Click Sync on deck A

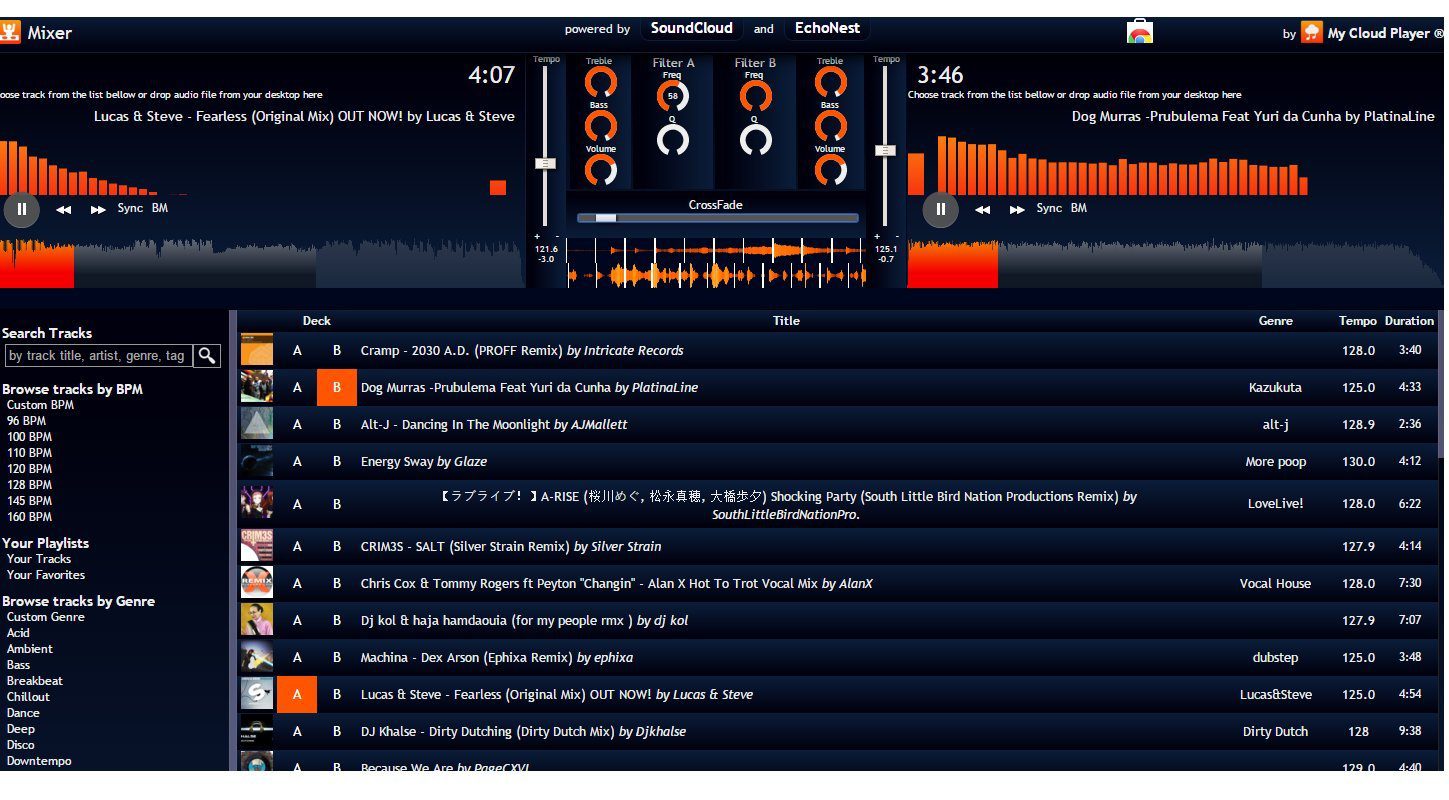[x=130, y=208]
